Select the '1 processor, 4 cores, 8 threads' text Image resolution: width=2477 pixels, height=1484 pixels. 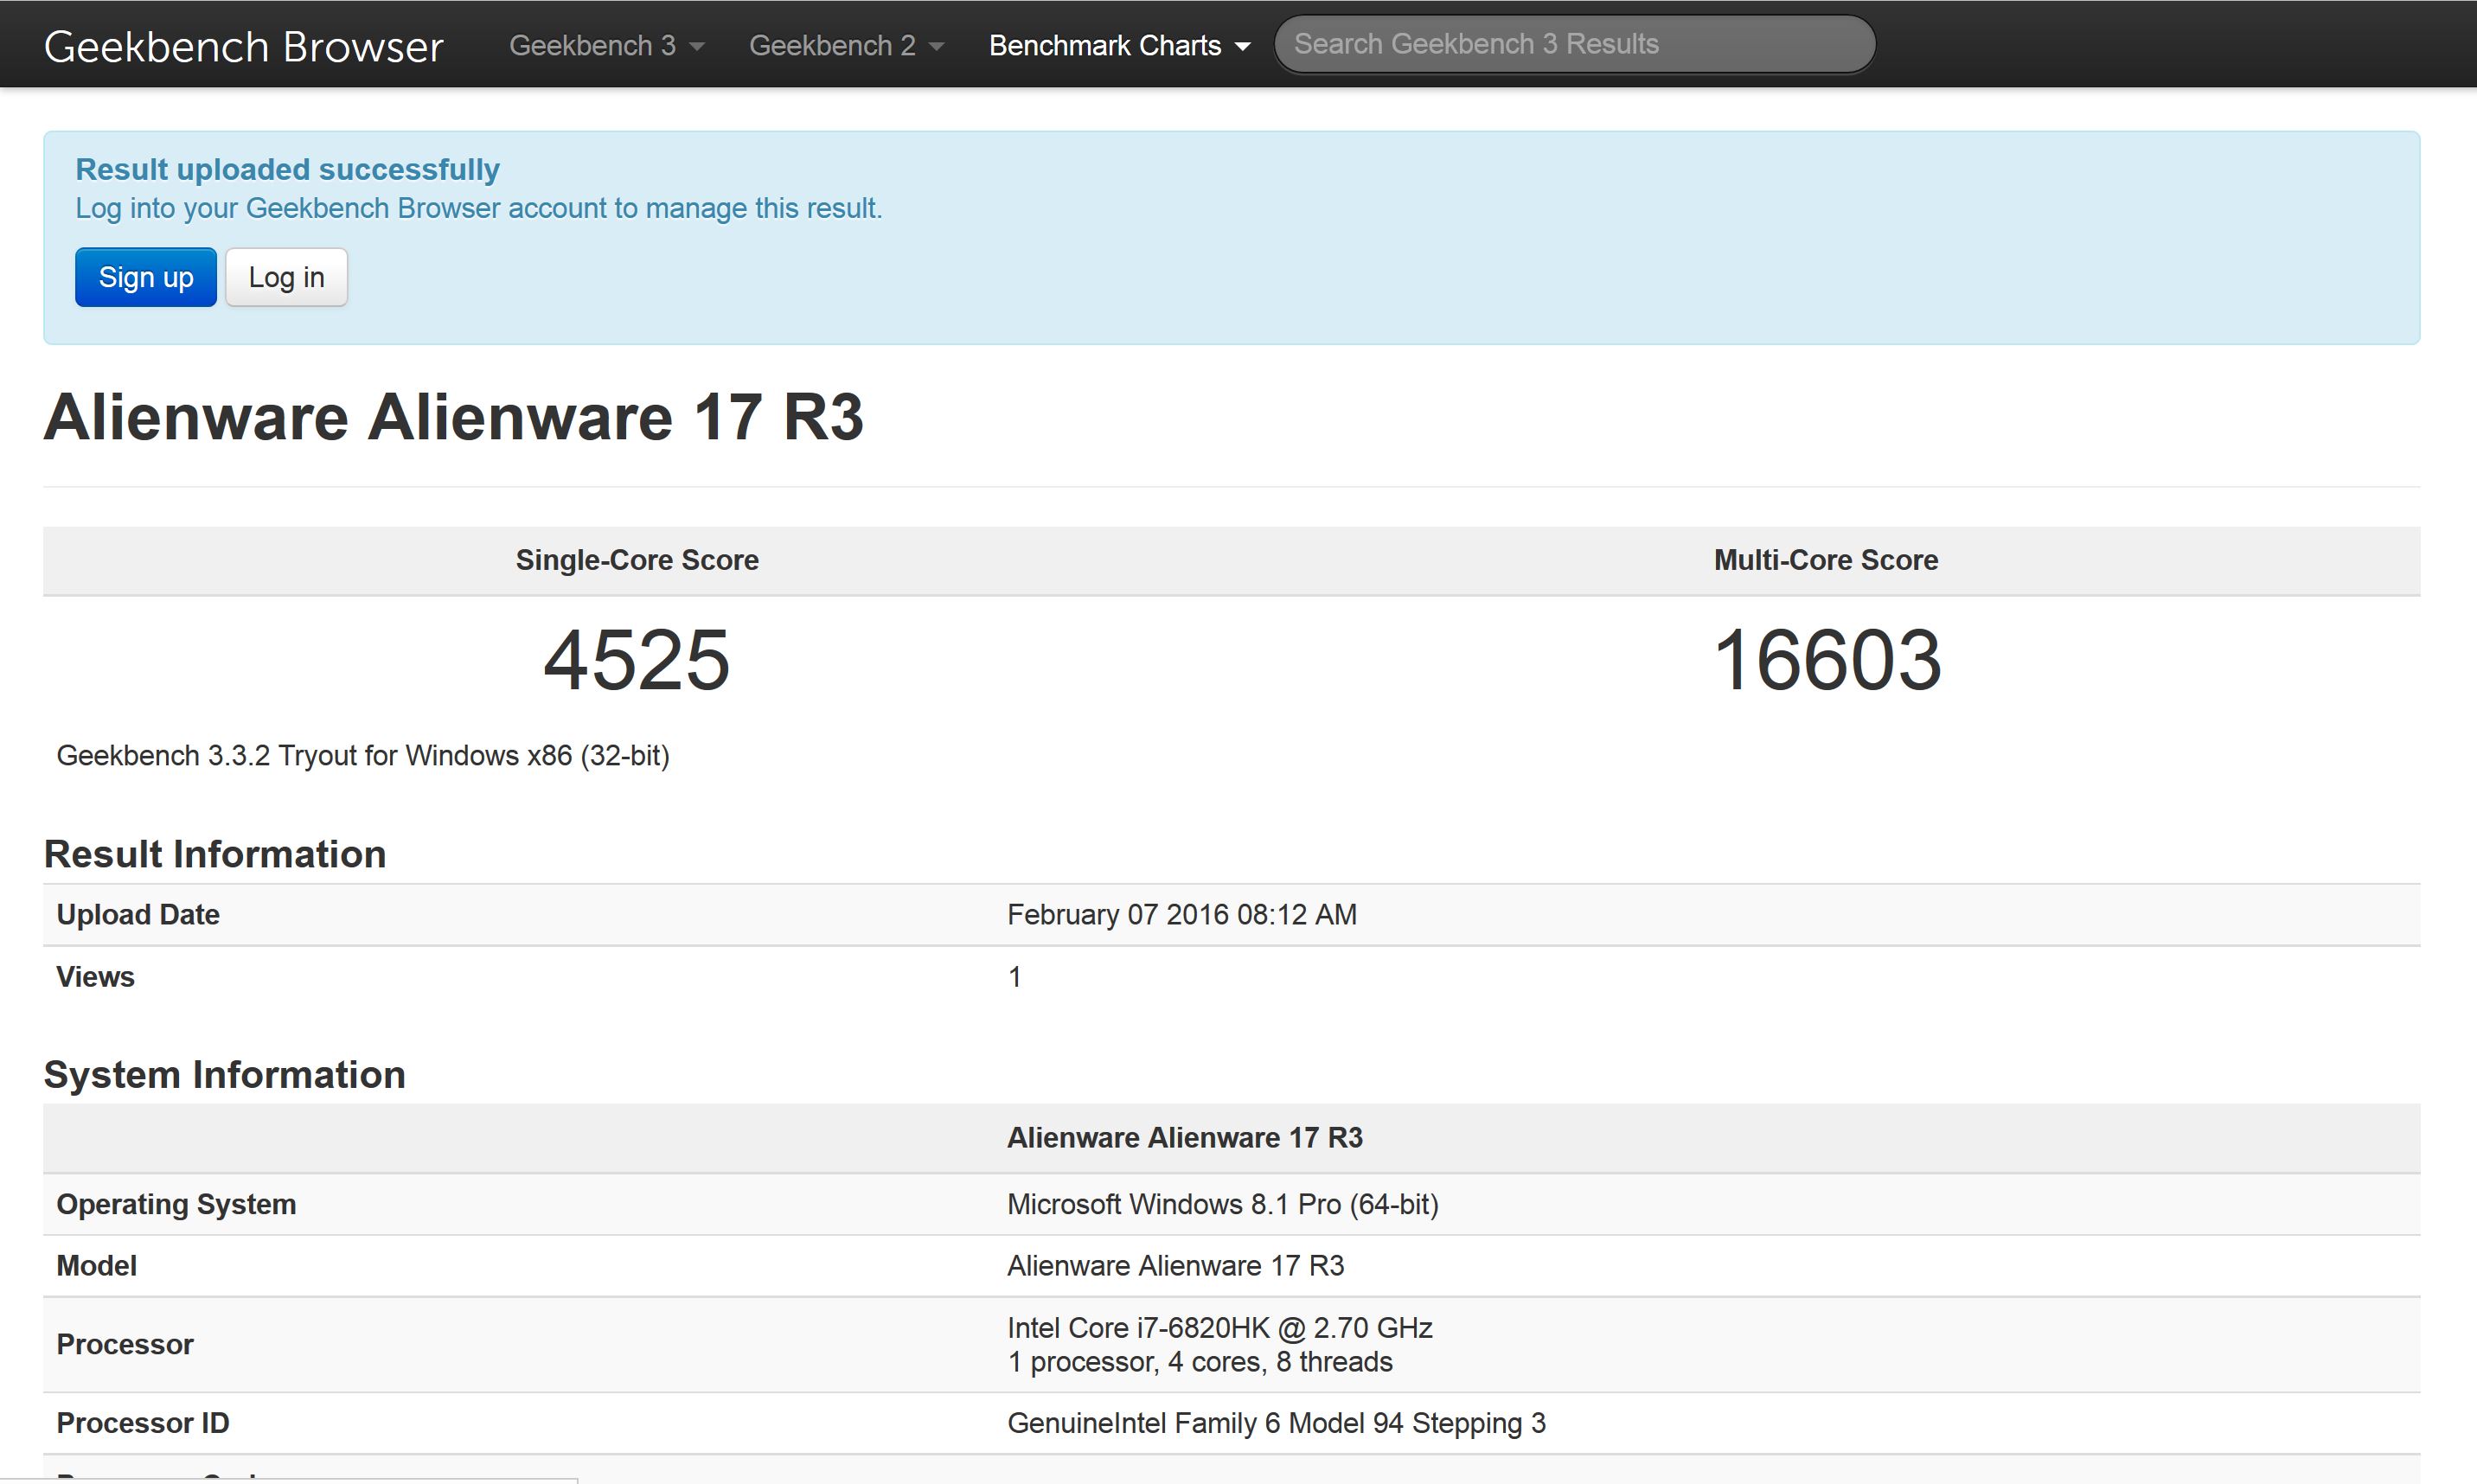(1200, 1362)
